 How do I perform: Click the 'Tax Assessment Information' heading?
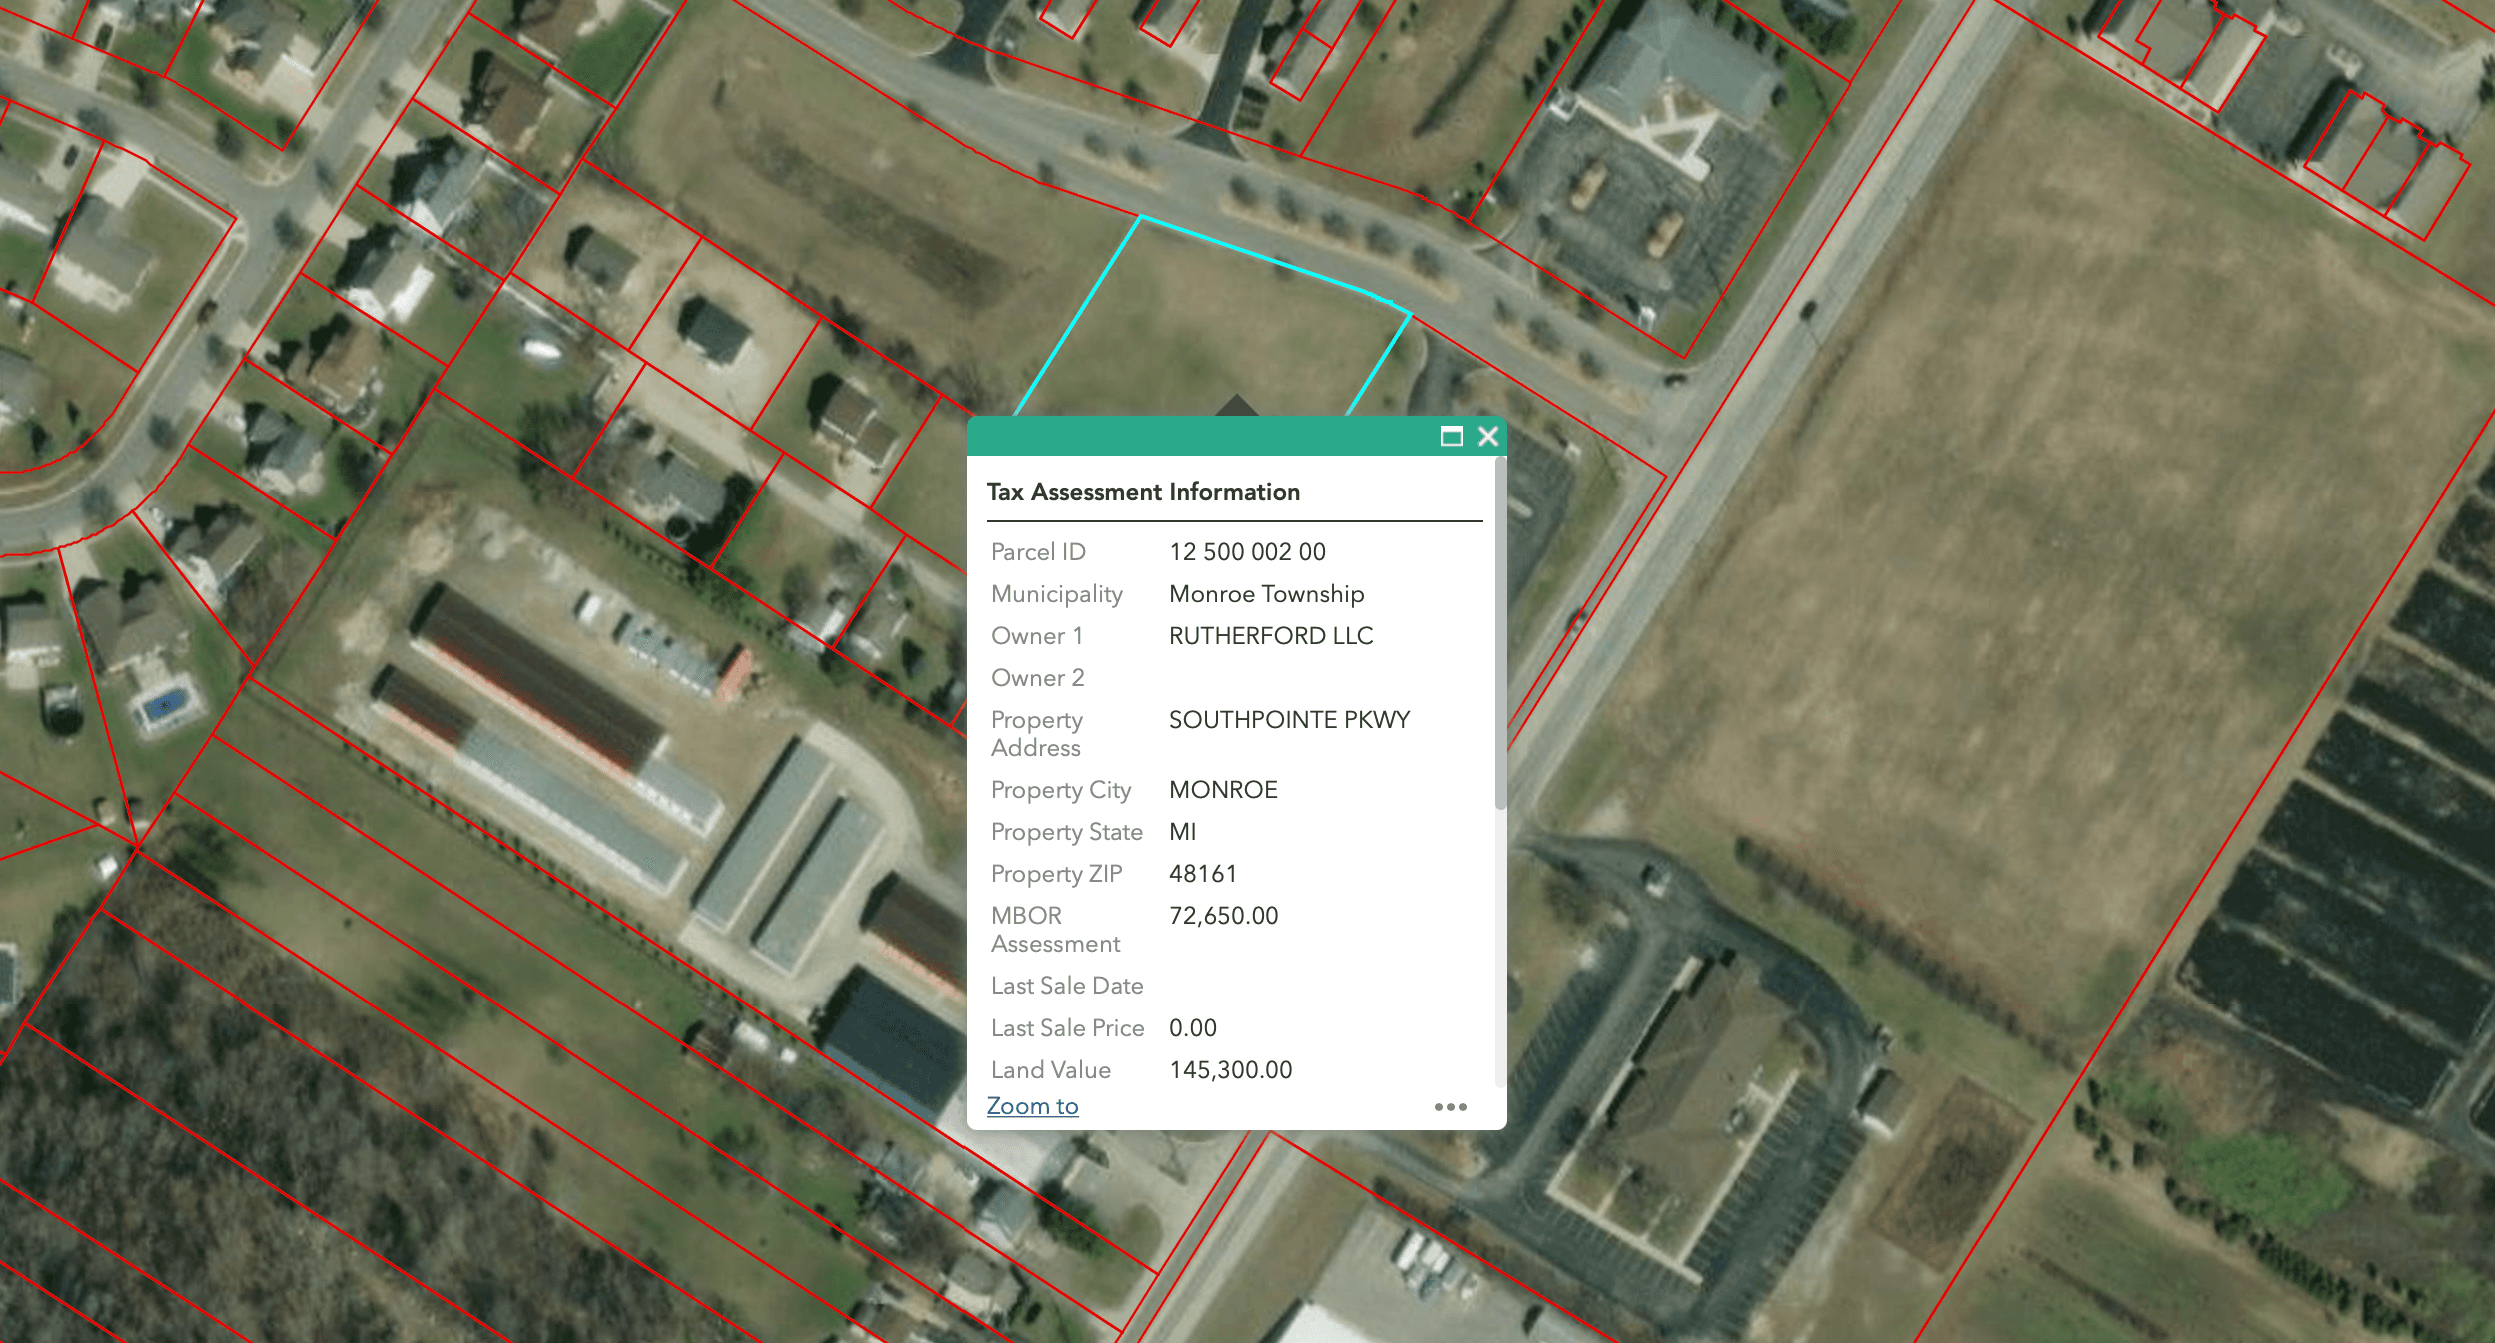[1143, 492]
